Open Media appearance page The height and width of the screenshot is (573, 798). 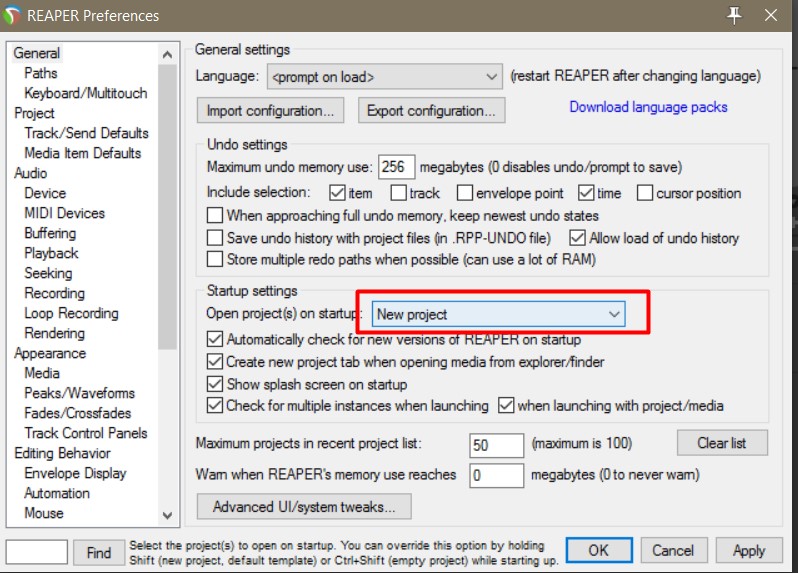pyautogui.click(x=42, y=373)
